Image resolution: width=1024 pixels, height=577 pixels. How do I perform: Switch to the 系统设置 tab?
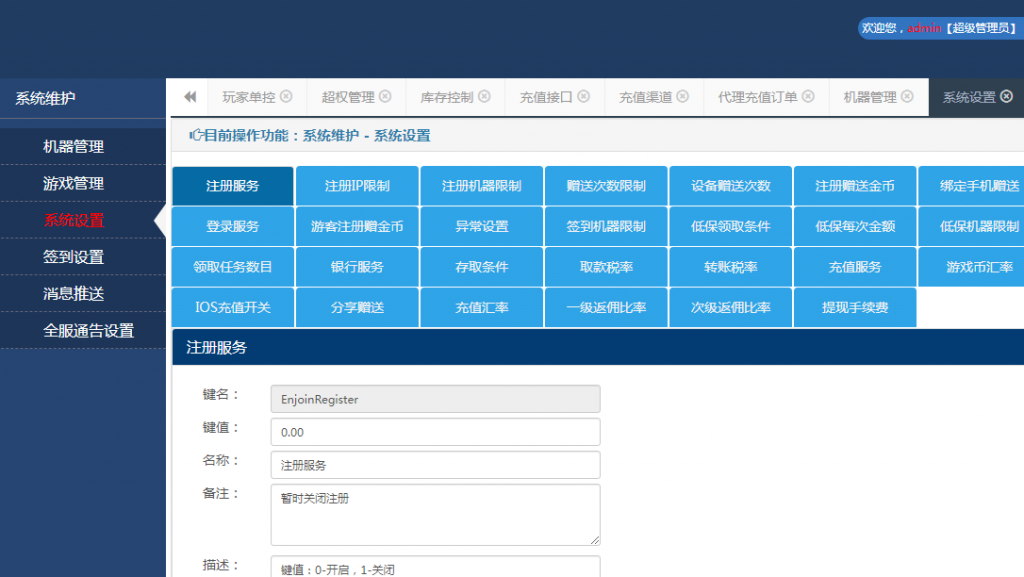[970, 97]
